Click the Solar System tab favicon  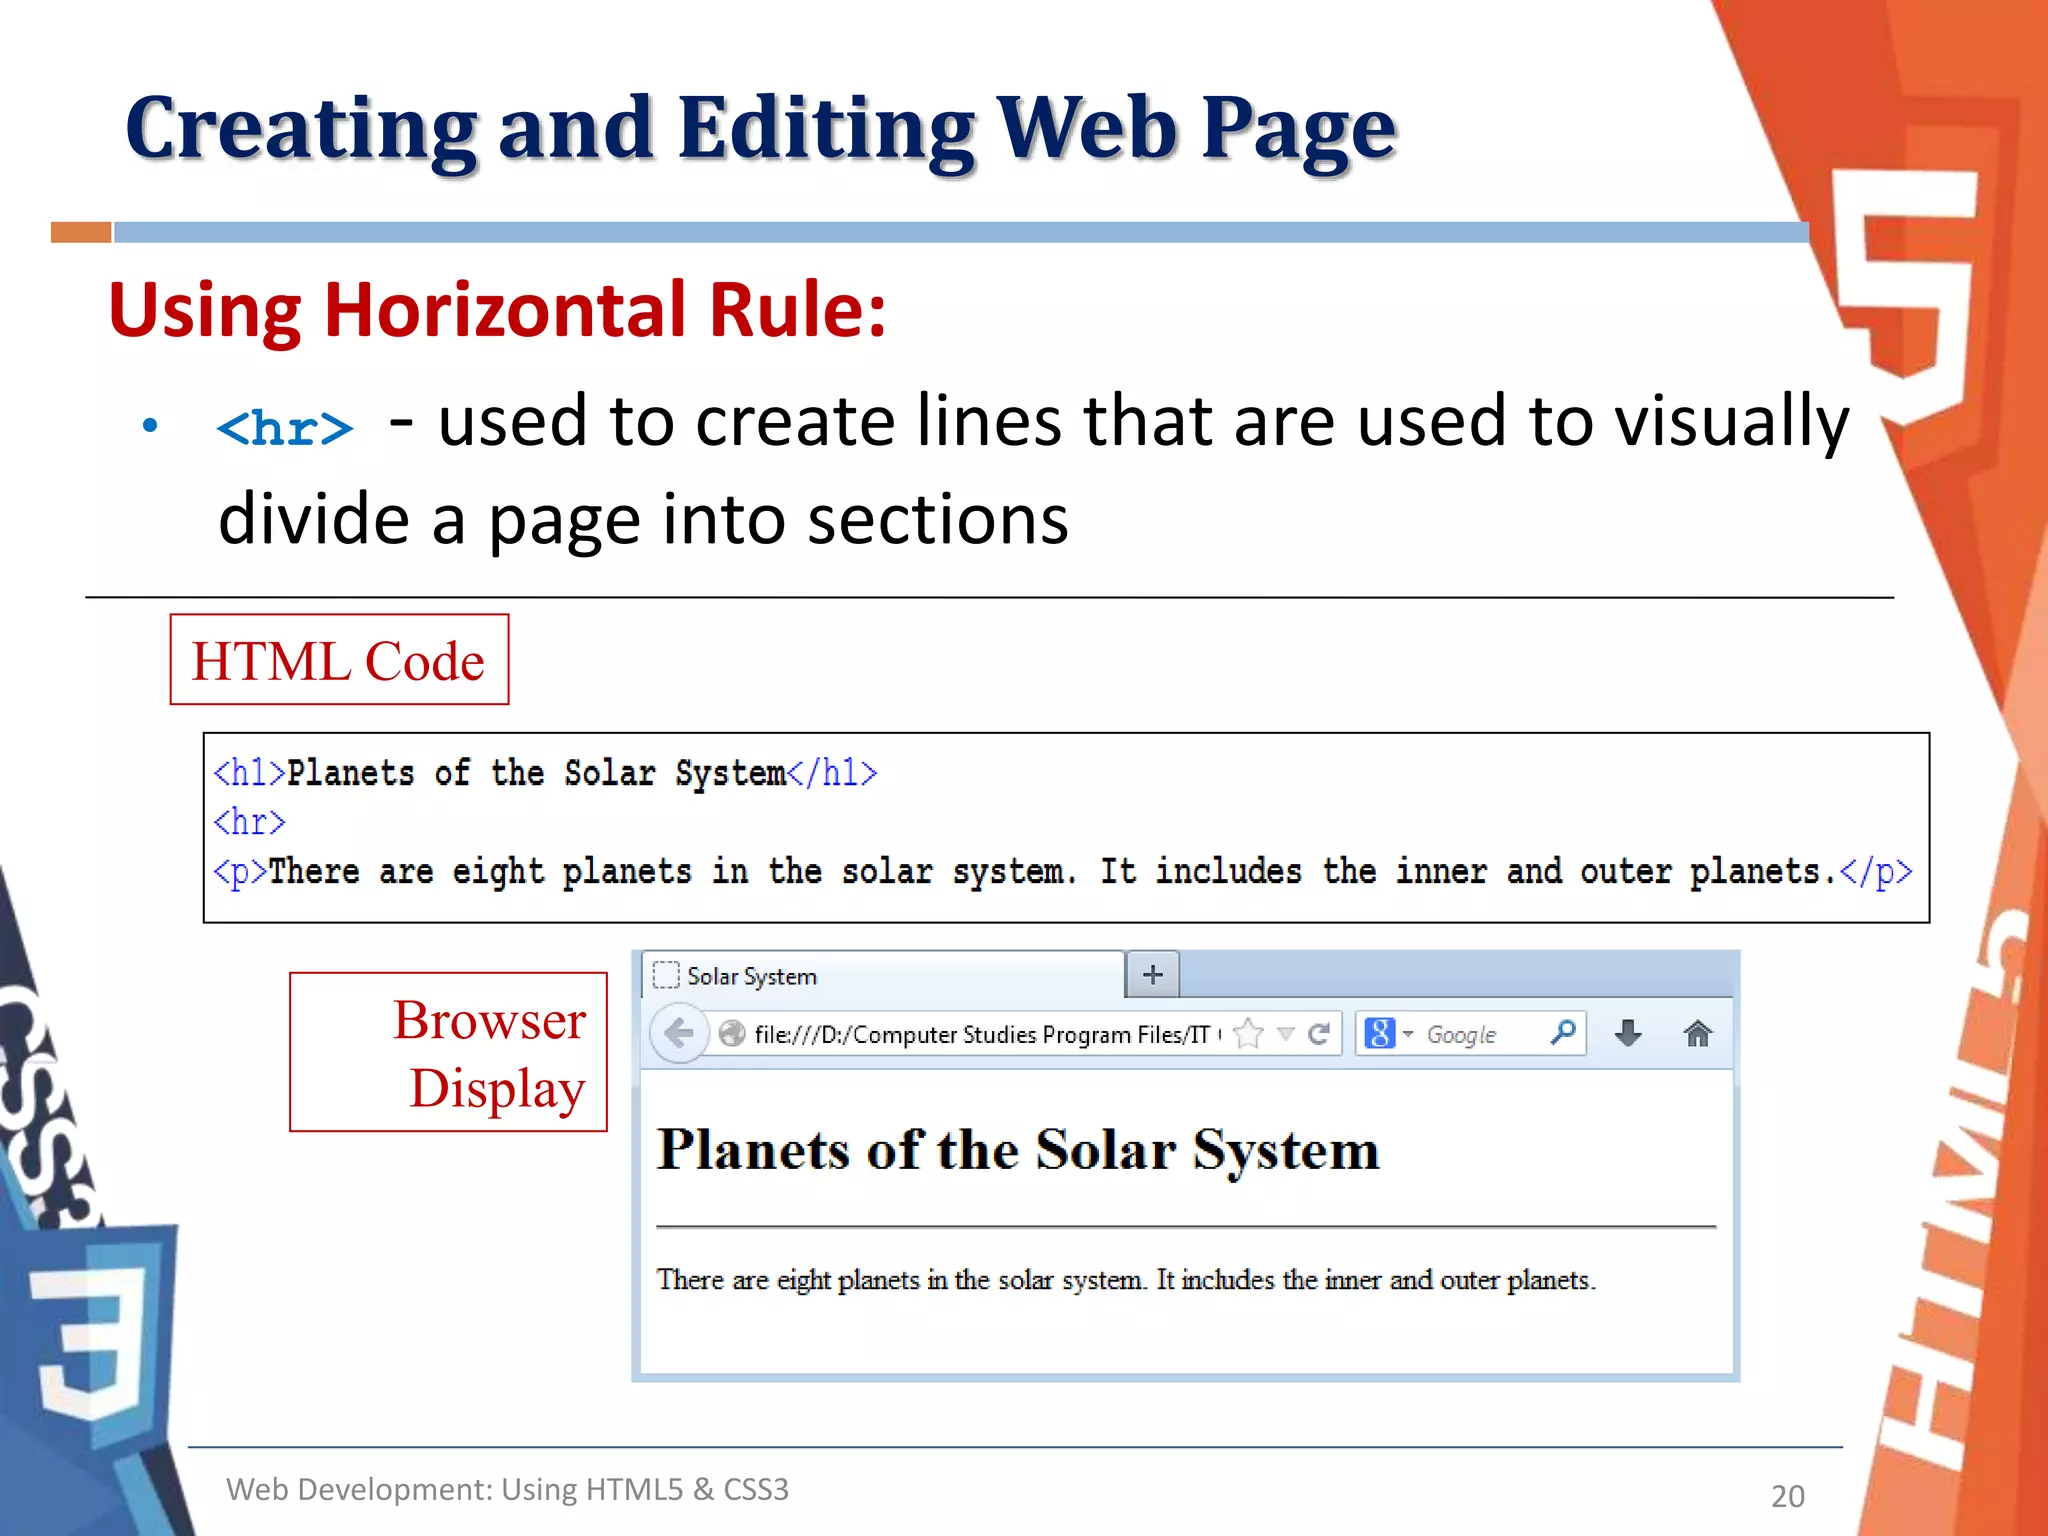[x=665, y=975]
